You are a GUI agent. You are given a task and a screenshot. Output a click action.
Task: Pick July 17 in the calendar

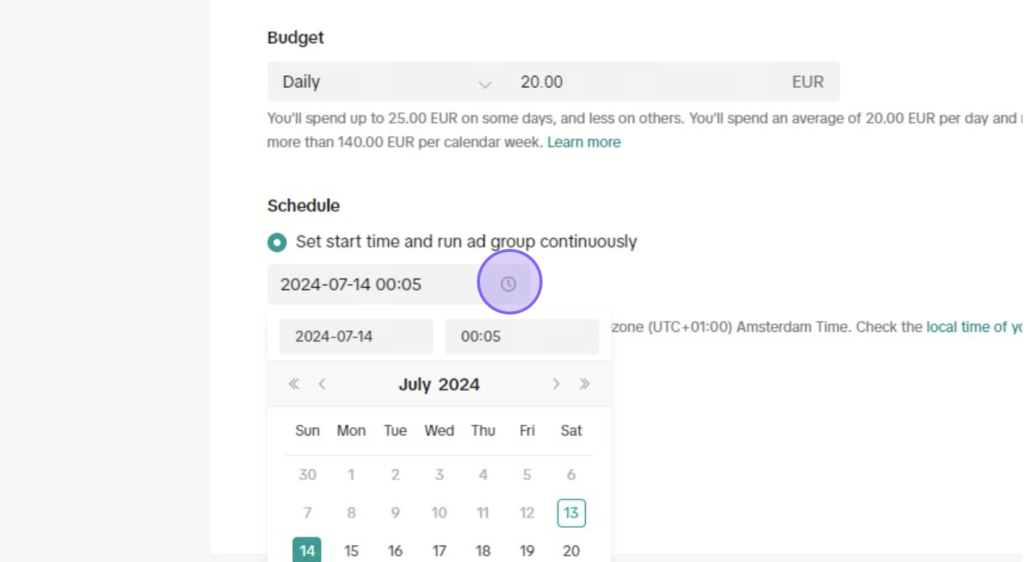pyautogui.click(x=439, y=551)
